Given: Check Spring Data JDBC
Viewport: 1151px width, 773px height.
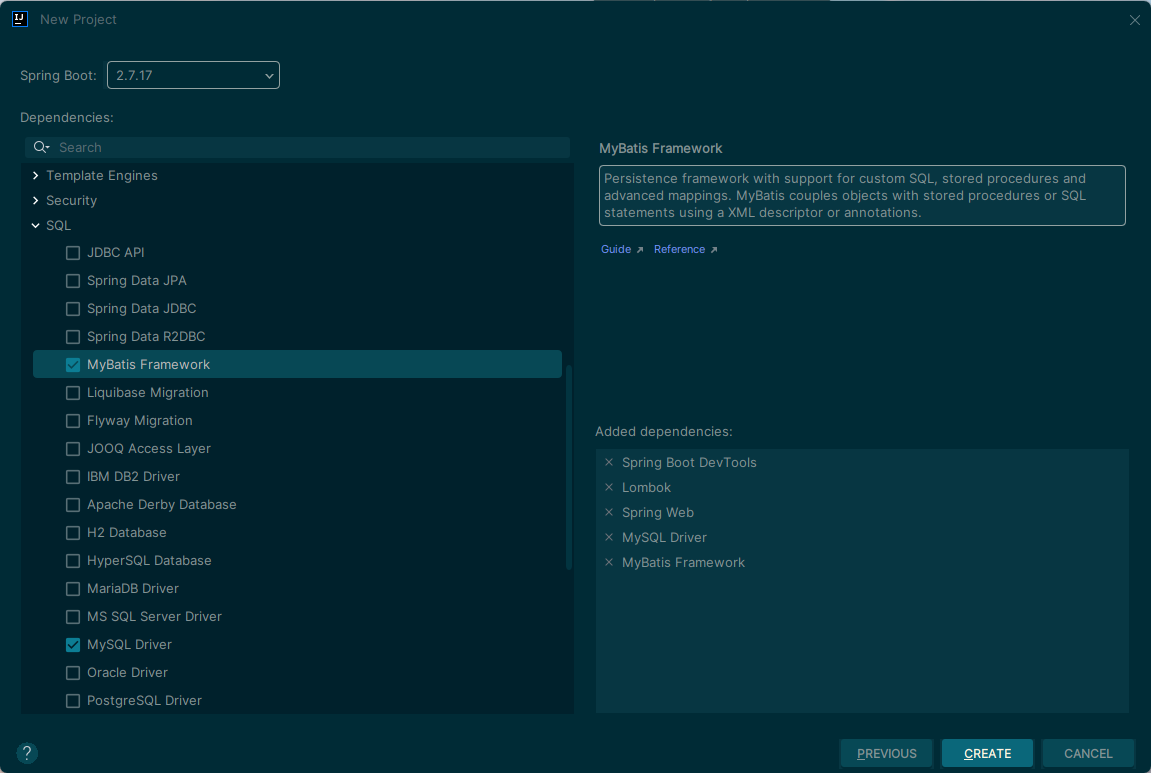Looking at the screenshot, I should pos(73,308).
